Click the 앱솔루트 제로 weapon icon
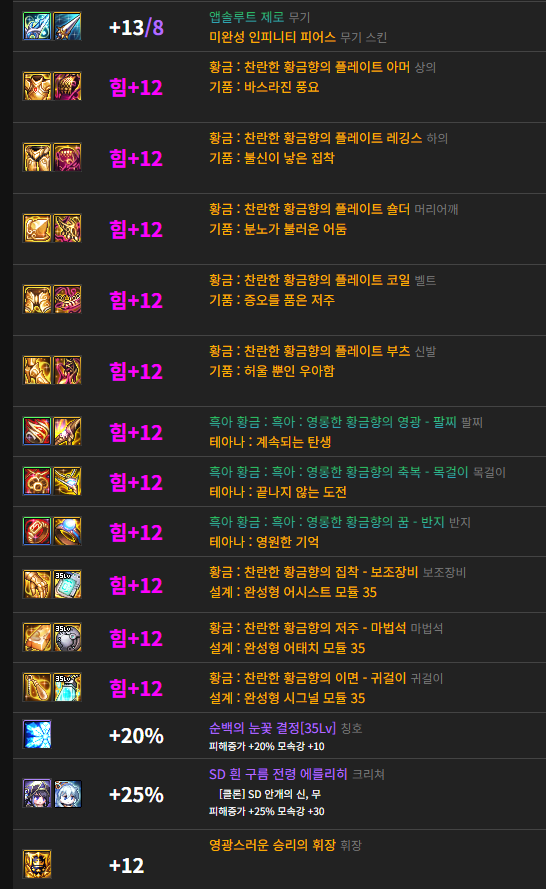This screenshot has height=889, width=546. [37, 27]
